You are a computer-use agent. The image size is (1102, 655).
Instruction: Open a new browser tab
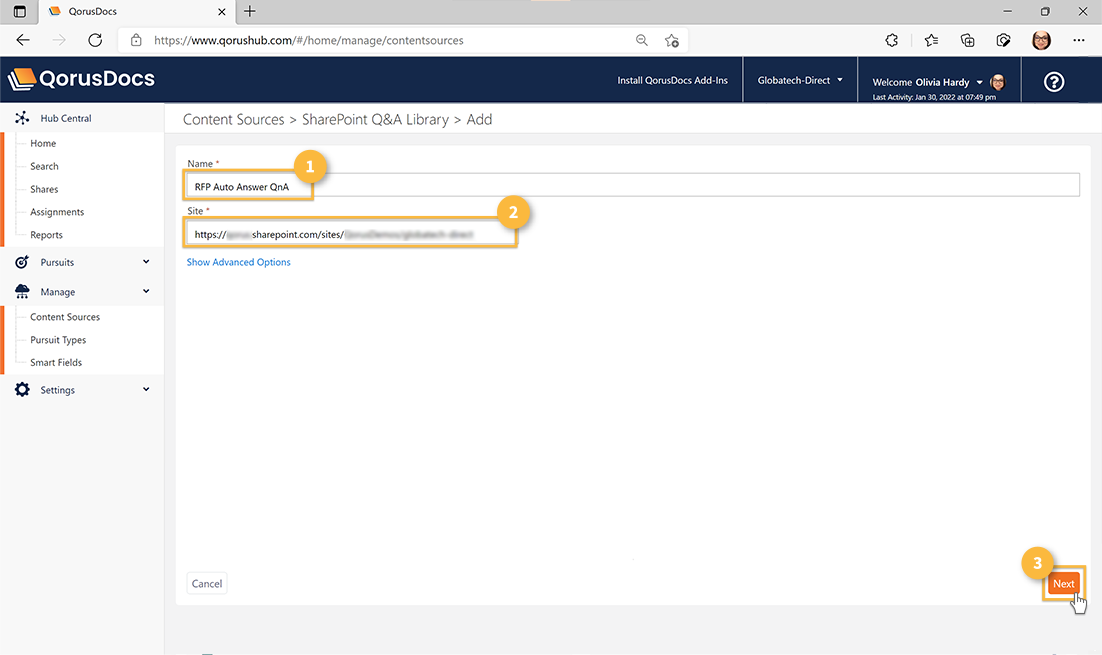pyautogui.click(x=249, y=11)
